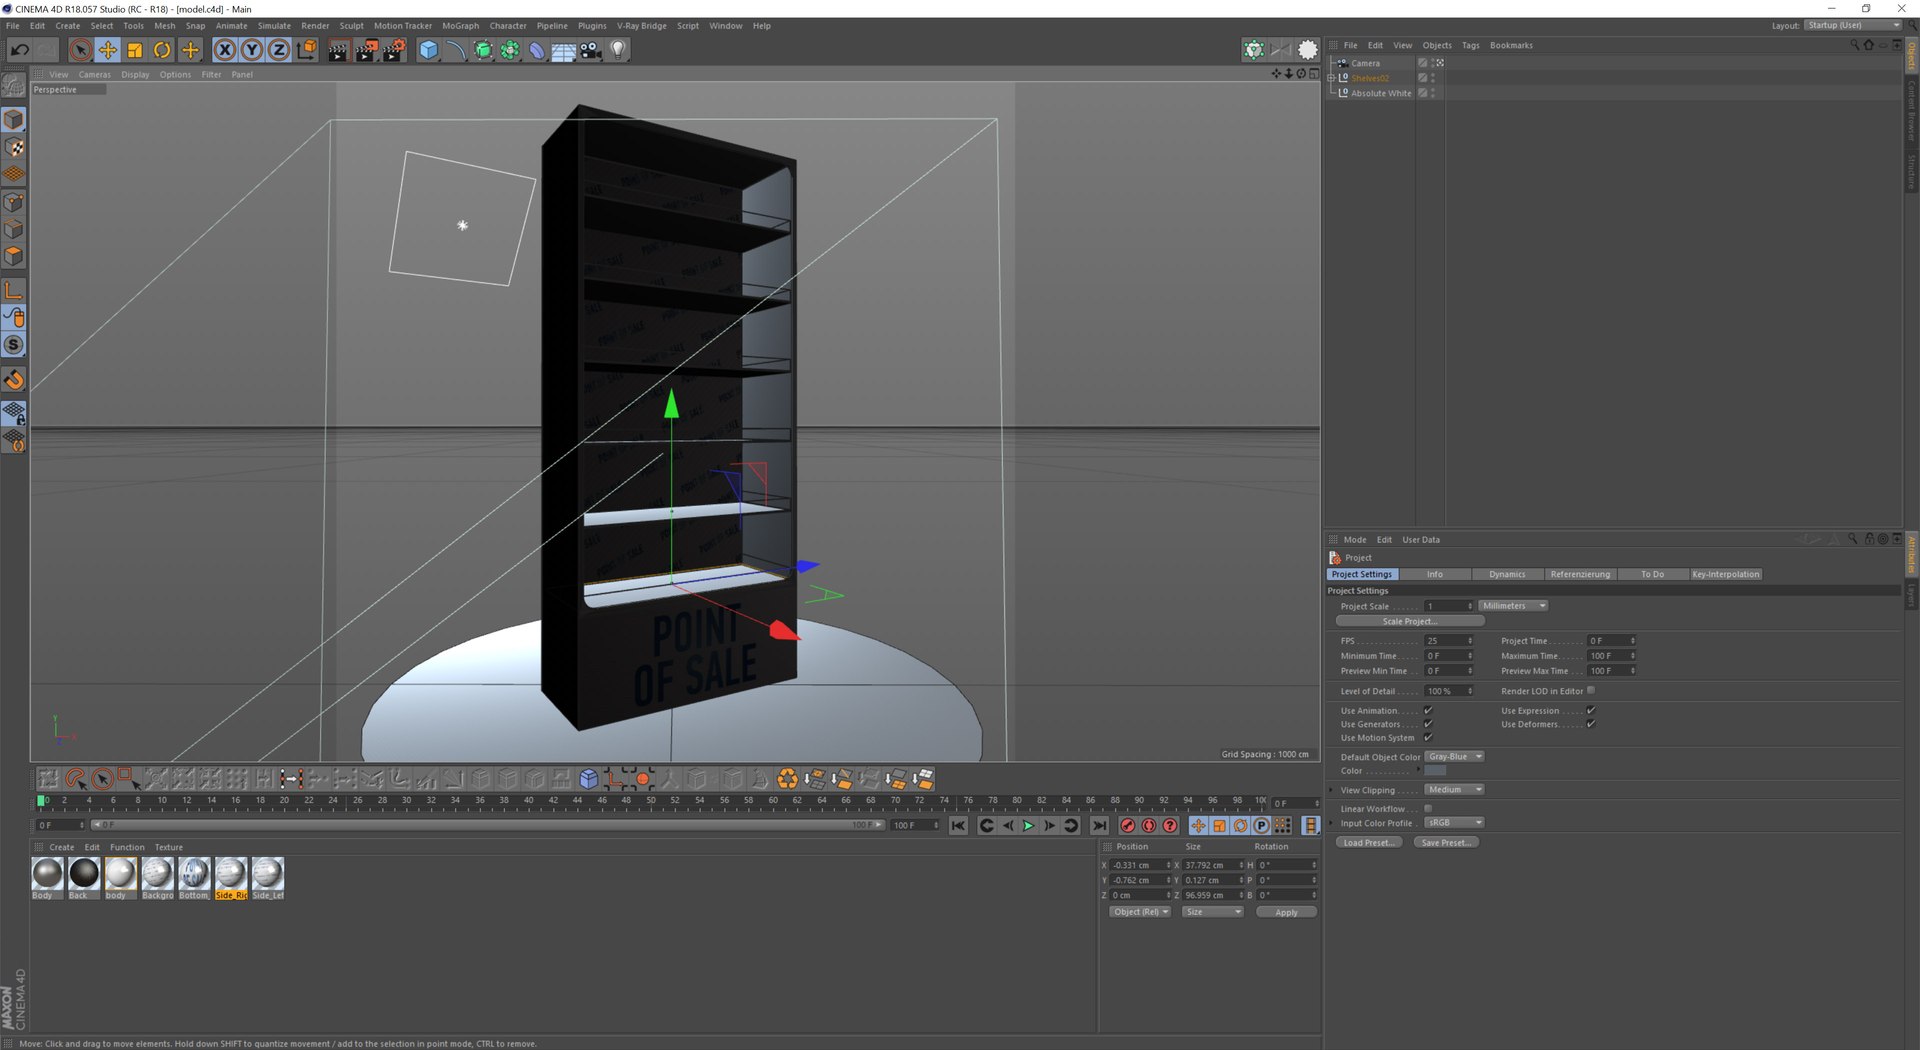Toggle Use Expression checkbox
The height and width of the screenshot is (1050, 1920).
click(x=1590, y=711)
